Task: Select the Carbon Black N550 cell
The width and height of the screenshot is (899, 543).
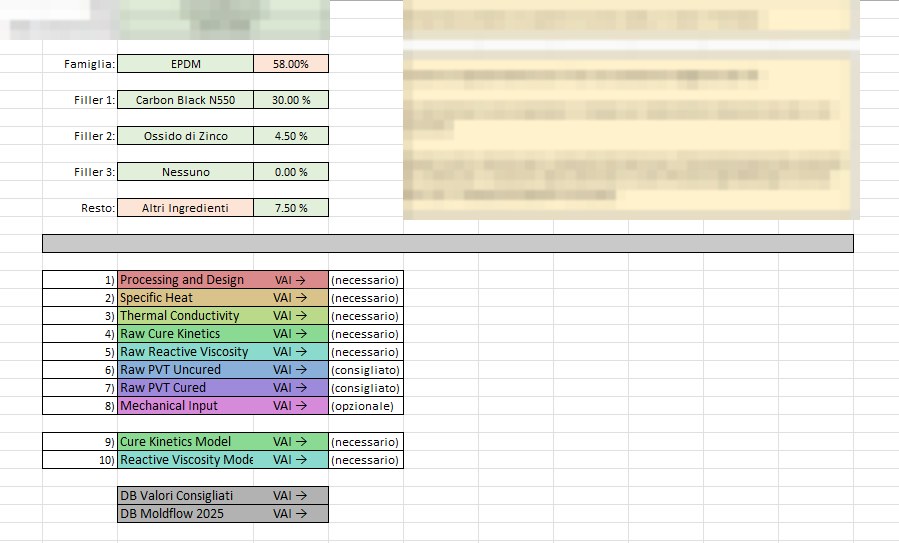Action: click(185, 100)
